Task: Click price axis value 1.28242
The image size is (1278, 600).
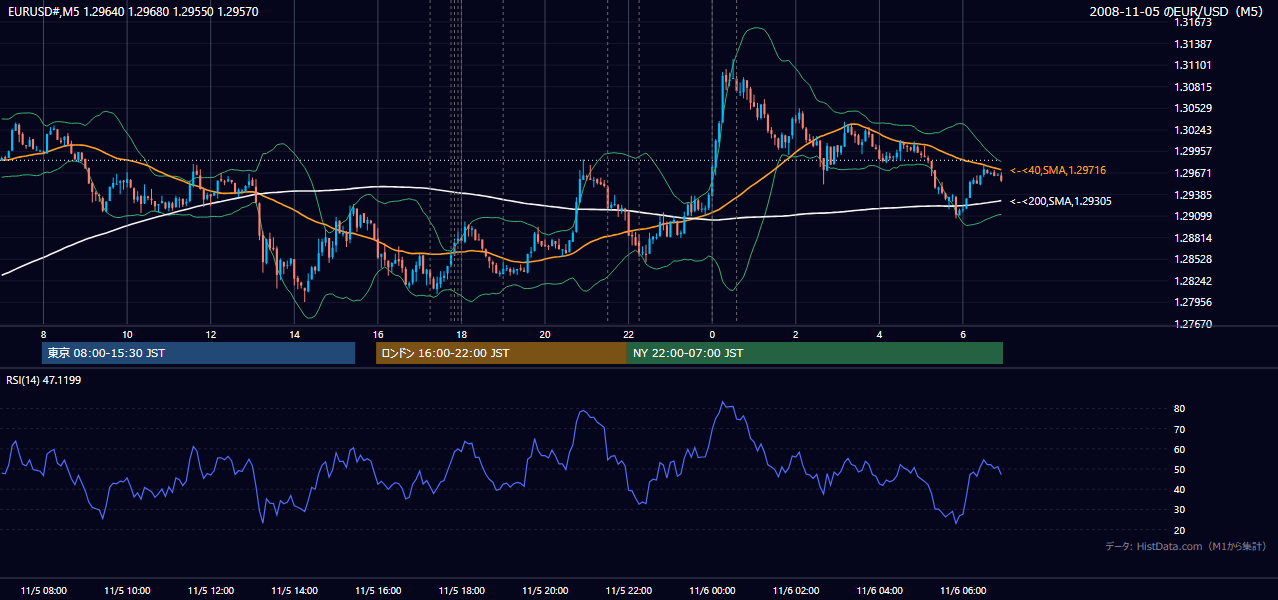Action: (x=1195, y=281)
